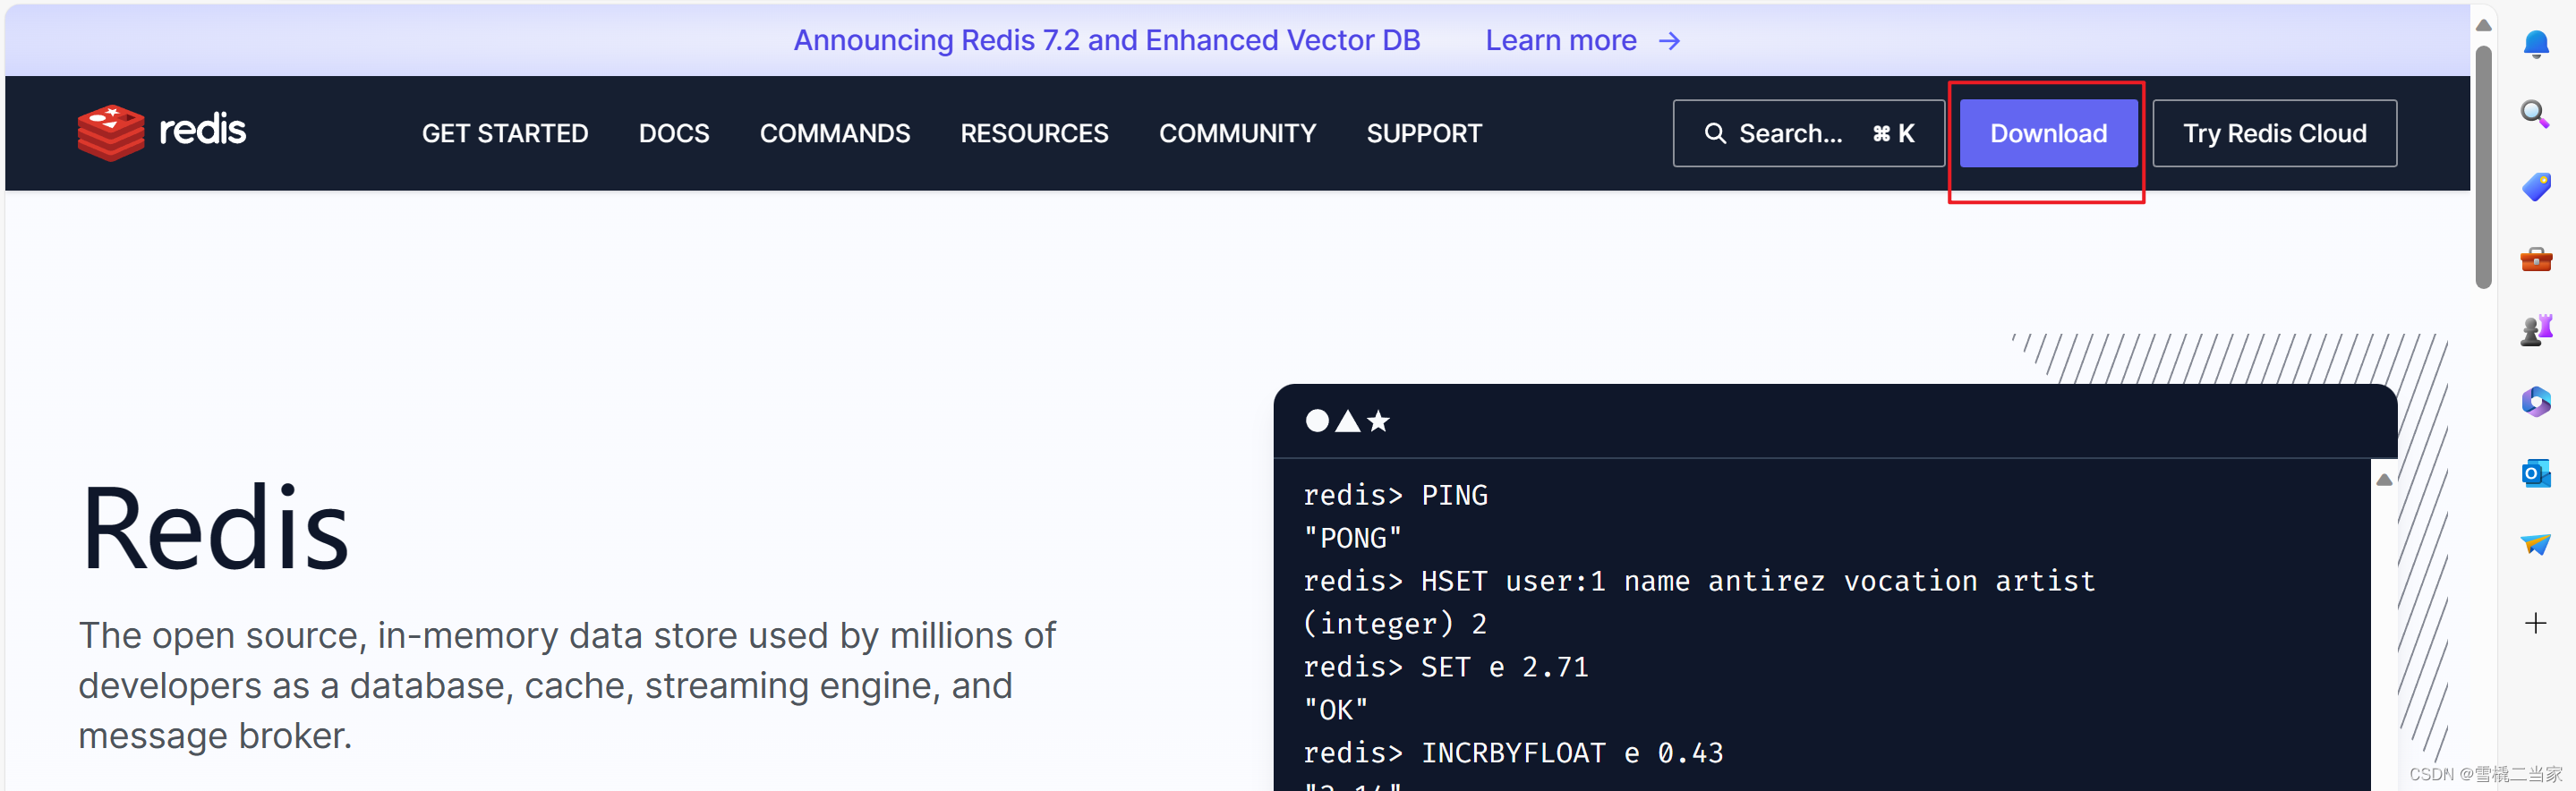This screenshot has width=2576, height=791.
Task: Open the DOCS menu
Action: coord(674,133)
